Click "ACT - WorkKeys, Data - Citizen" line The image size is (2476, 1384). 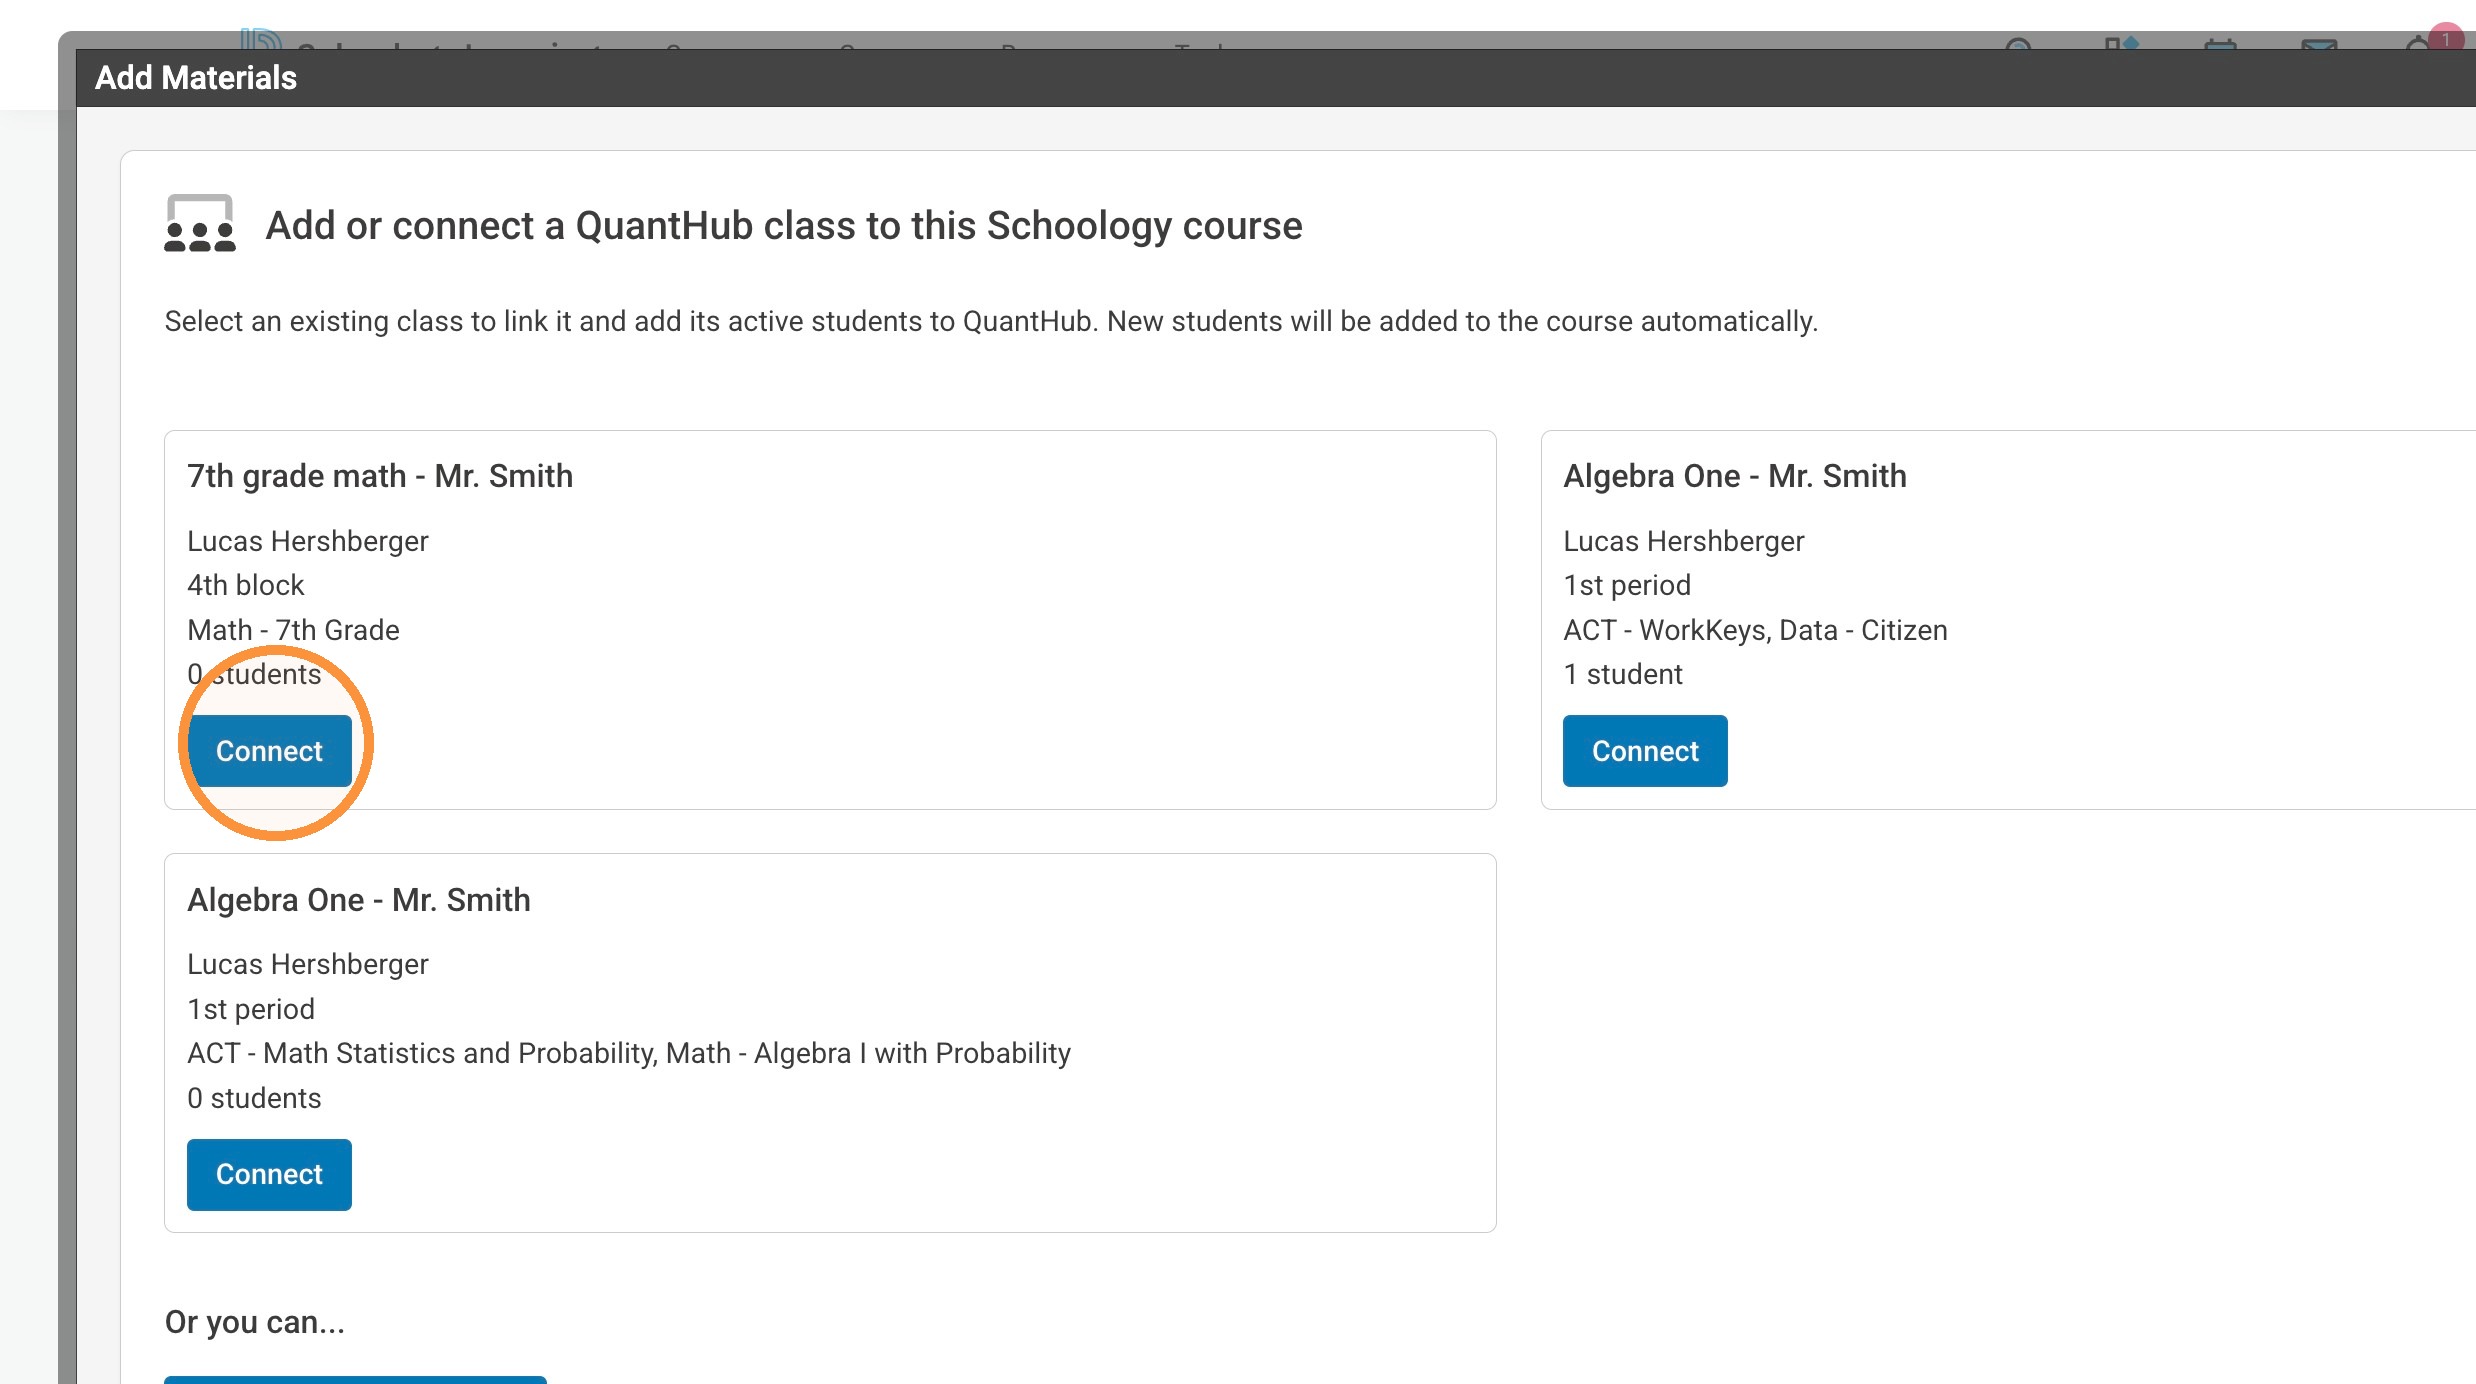click(1755, 630)
